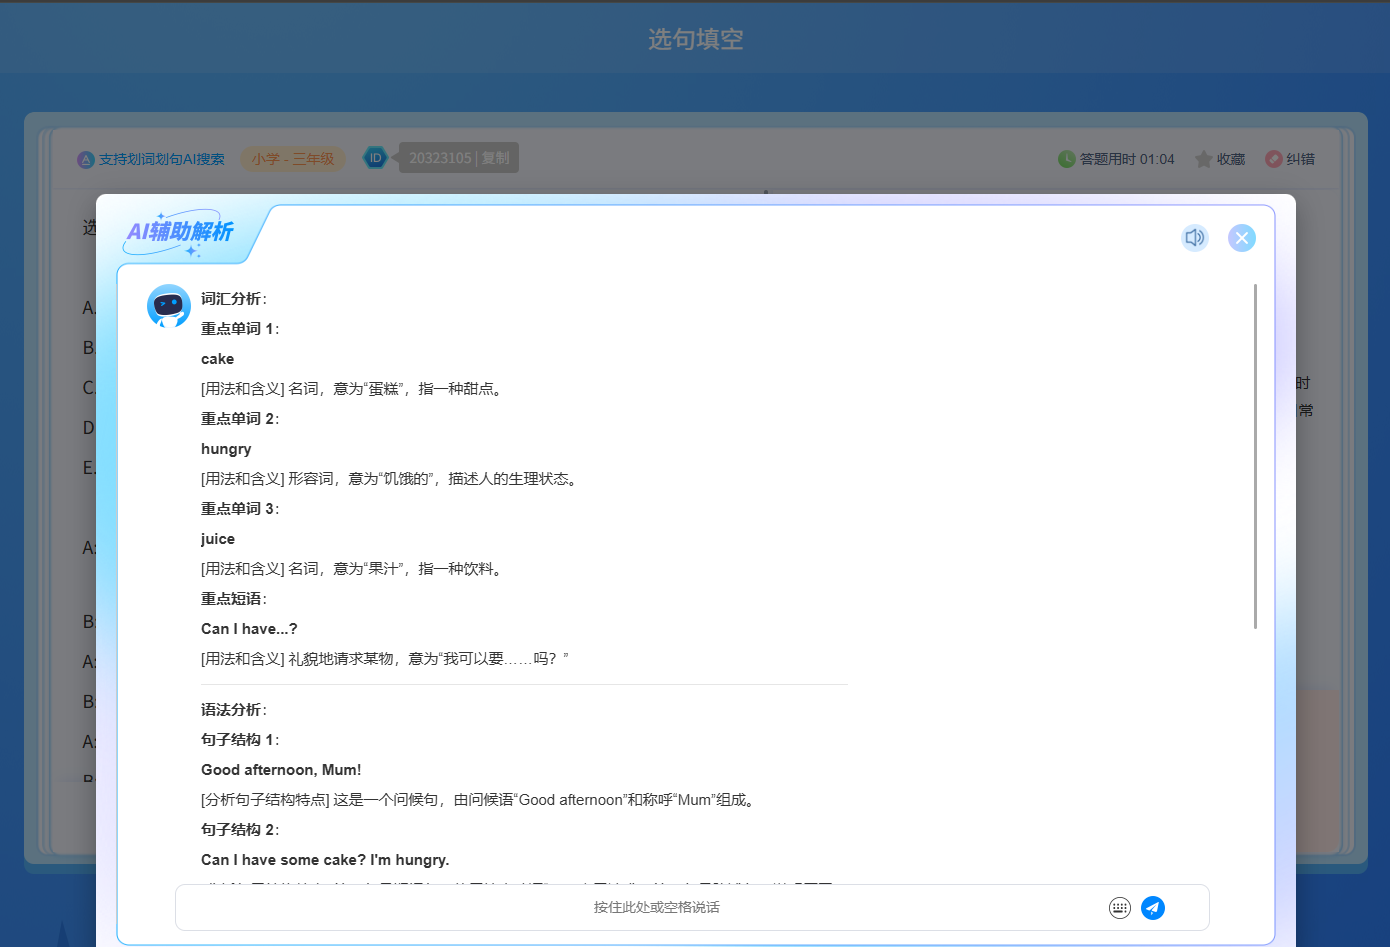Copy question ID 20323105 via 复制
This screenshot has width=1390, height=947.
click(496, 158)
